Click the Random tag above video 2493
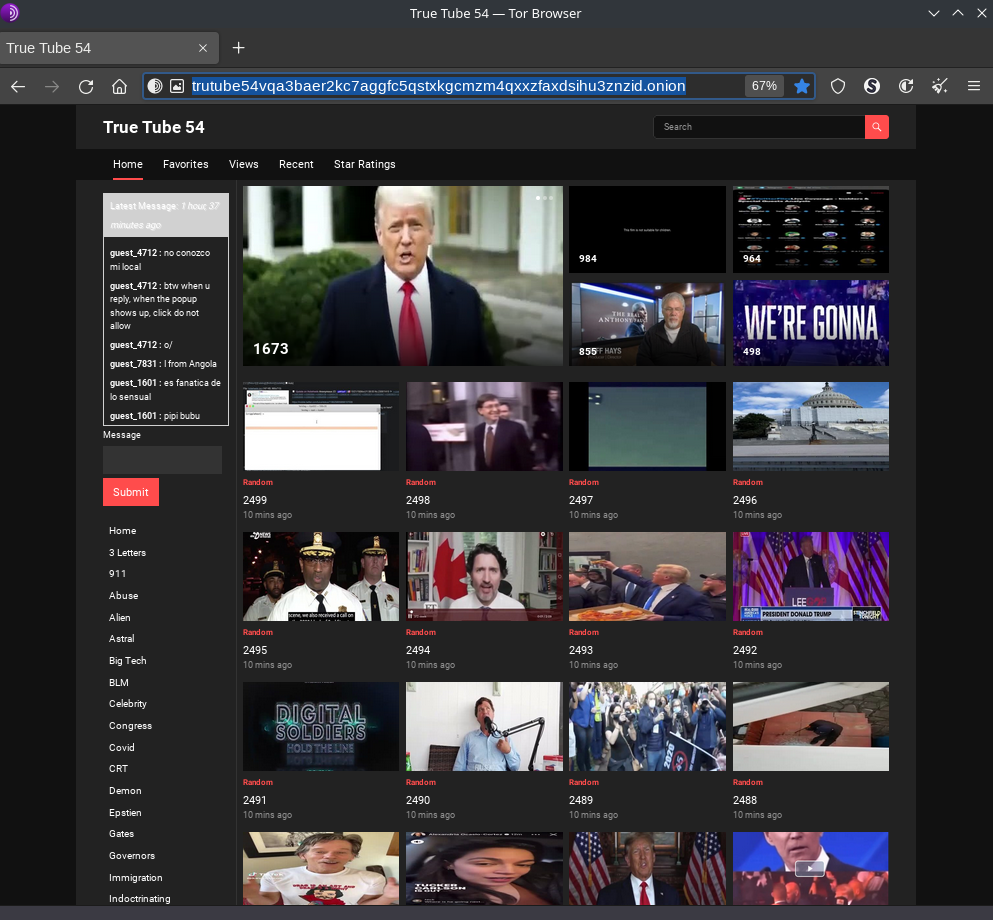Image resolution: width=993 pixels, height=920 pixels. (584, 633)
